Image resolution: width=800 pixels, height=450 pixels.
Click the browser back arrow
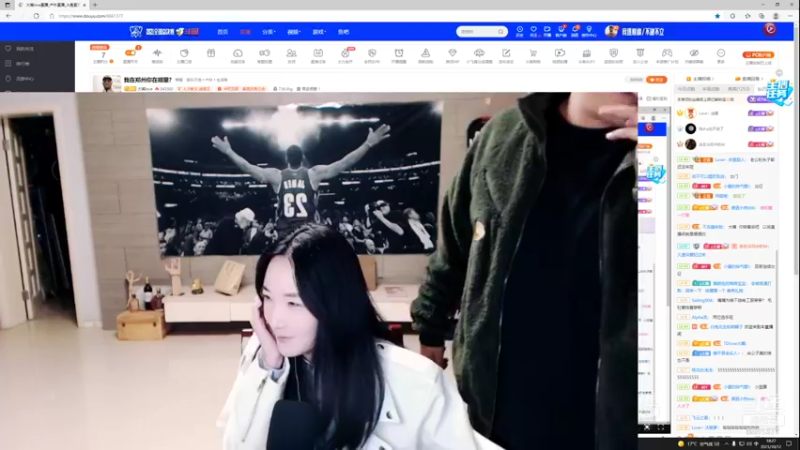9,16
